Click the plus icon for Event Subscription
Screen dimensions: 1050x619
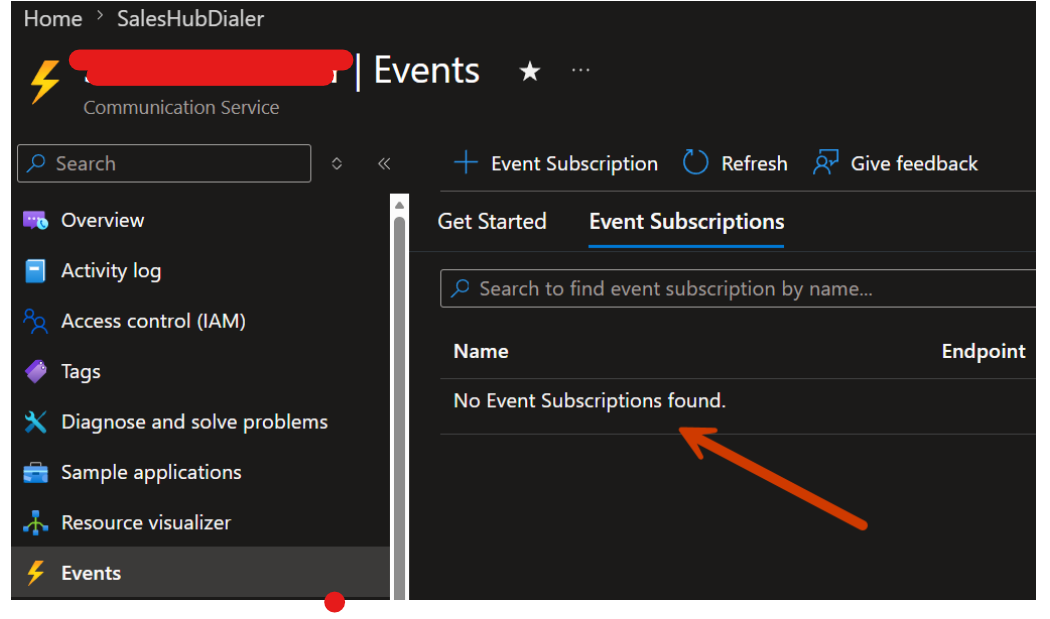pos(466,163)
